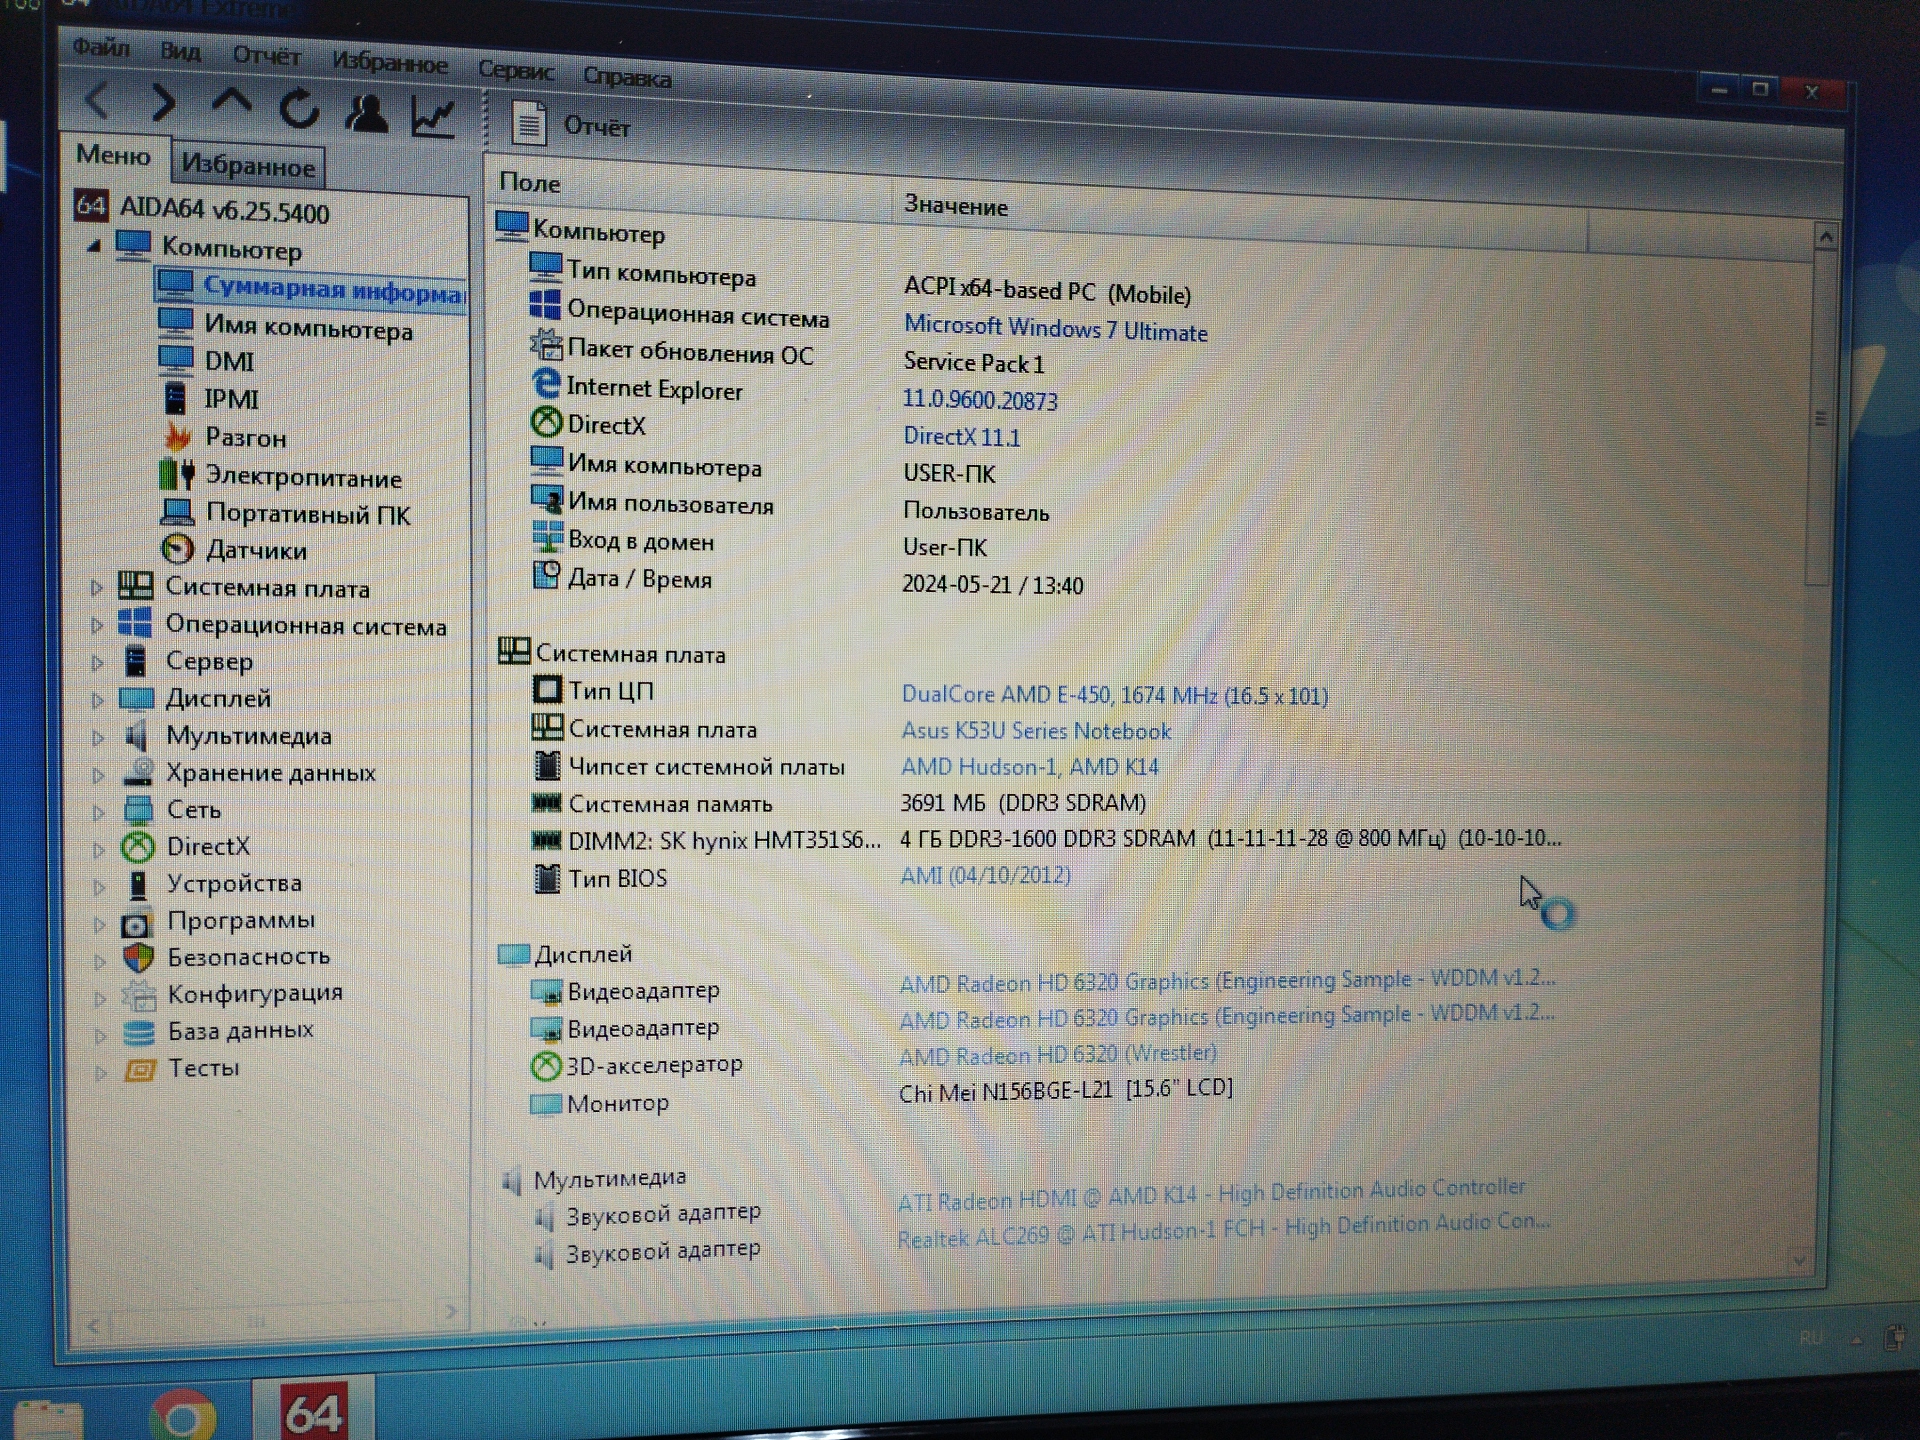1920x1440 pixels.
Task: Click the Устройства devices icon
Action: pyautogui.click(x=138, y=884)
